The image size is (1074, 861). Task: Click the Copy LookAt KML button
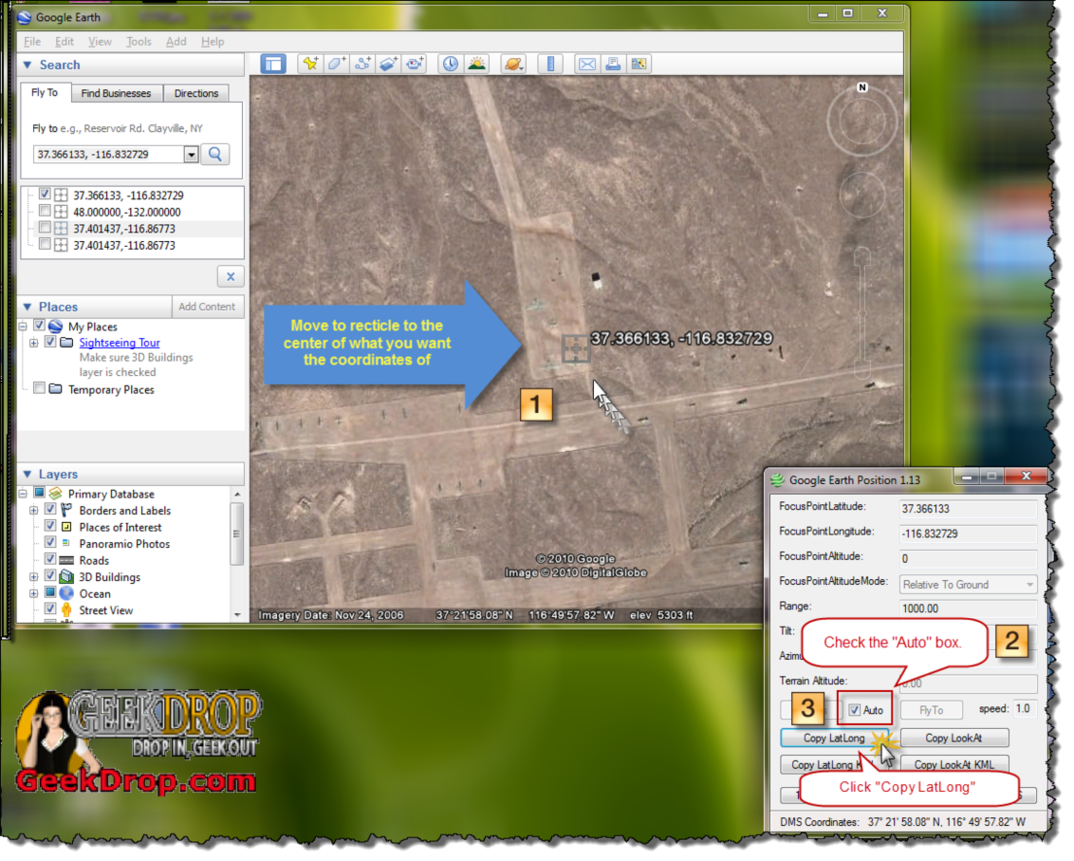coord(954,764)
